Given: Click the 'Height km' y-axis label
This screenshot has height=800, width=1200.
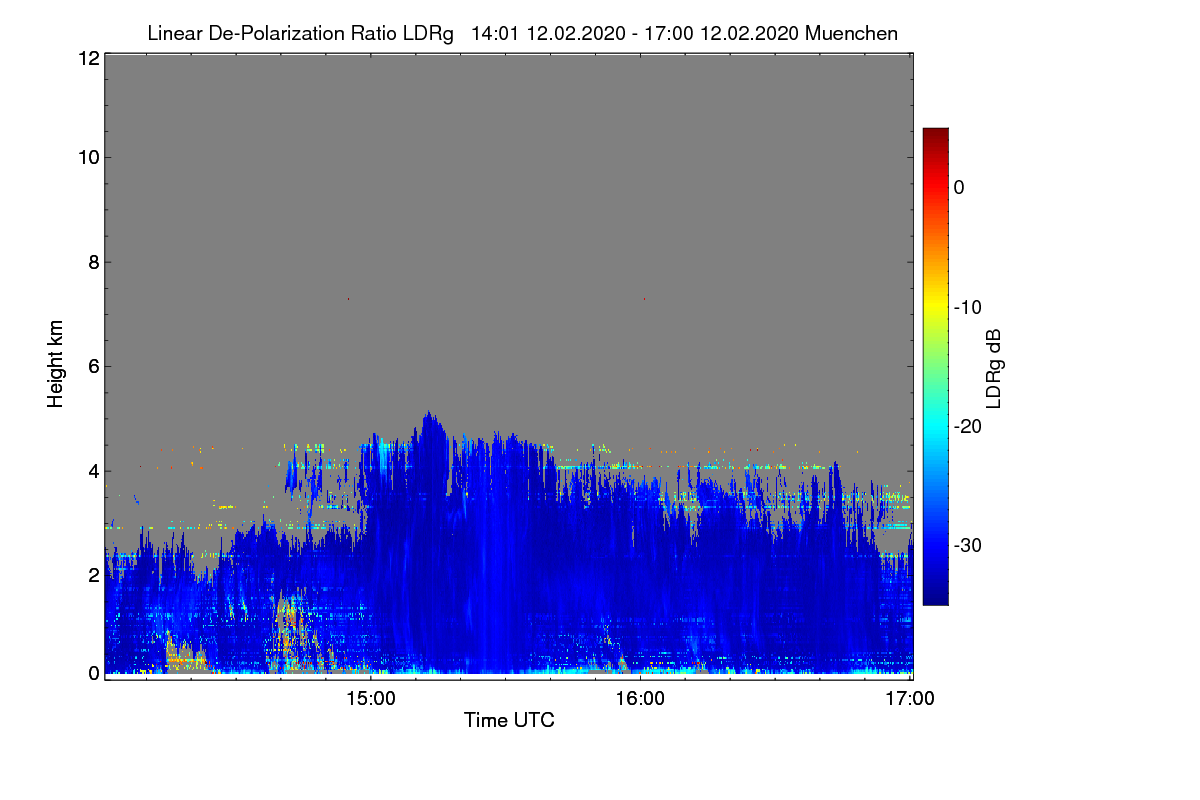Looking at the screenshot, I should 56,364.
